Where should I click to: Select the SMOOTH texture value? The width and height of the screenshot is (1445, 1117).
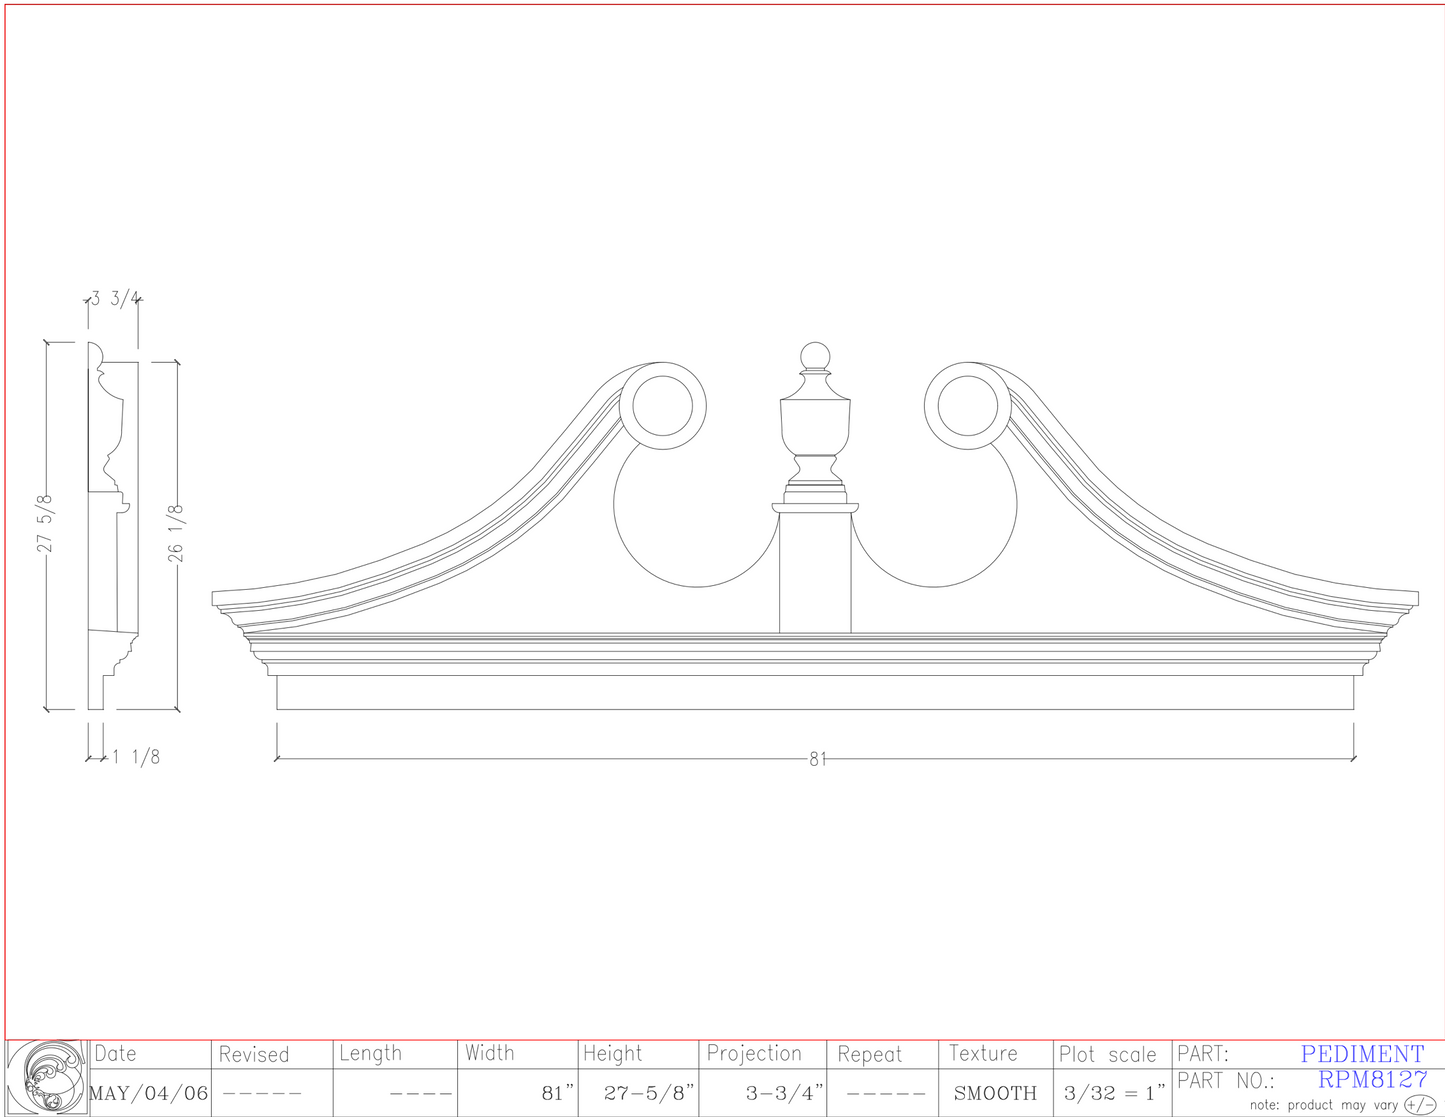[x=997, y=1092]
